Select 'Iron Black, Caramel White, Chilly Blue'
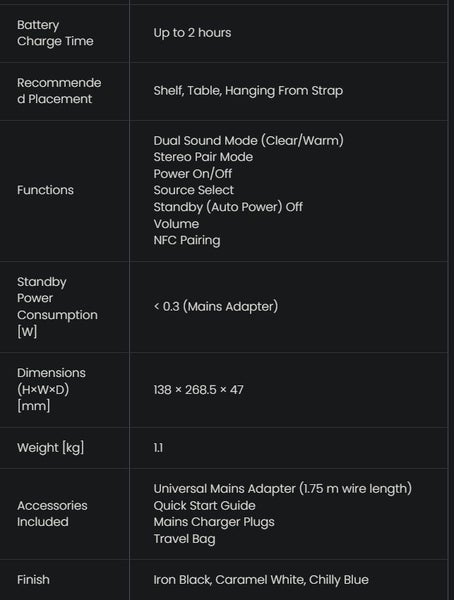The width and height of the screenshot is (454, 600). coord(261,580)
